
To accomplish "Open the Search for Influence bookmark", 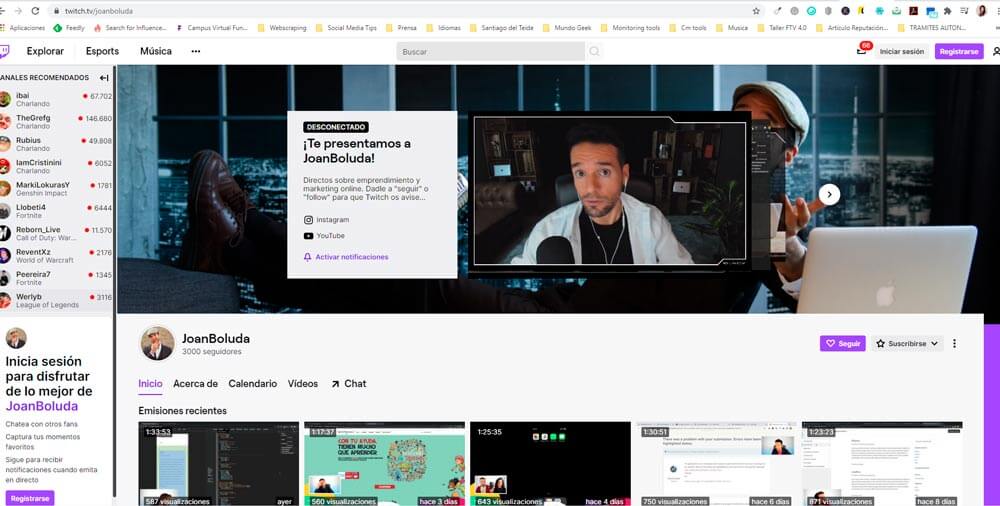I will [x=130, y=28].
